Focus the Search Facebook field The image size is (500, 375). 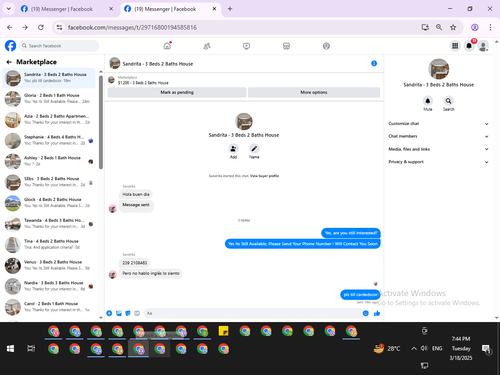click(59, 46)
